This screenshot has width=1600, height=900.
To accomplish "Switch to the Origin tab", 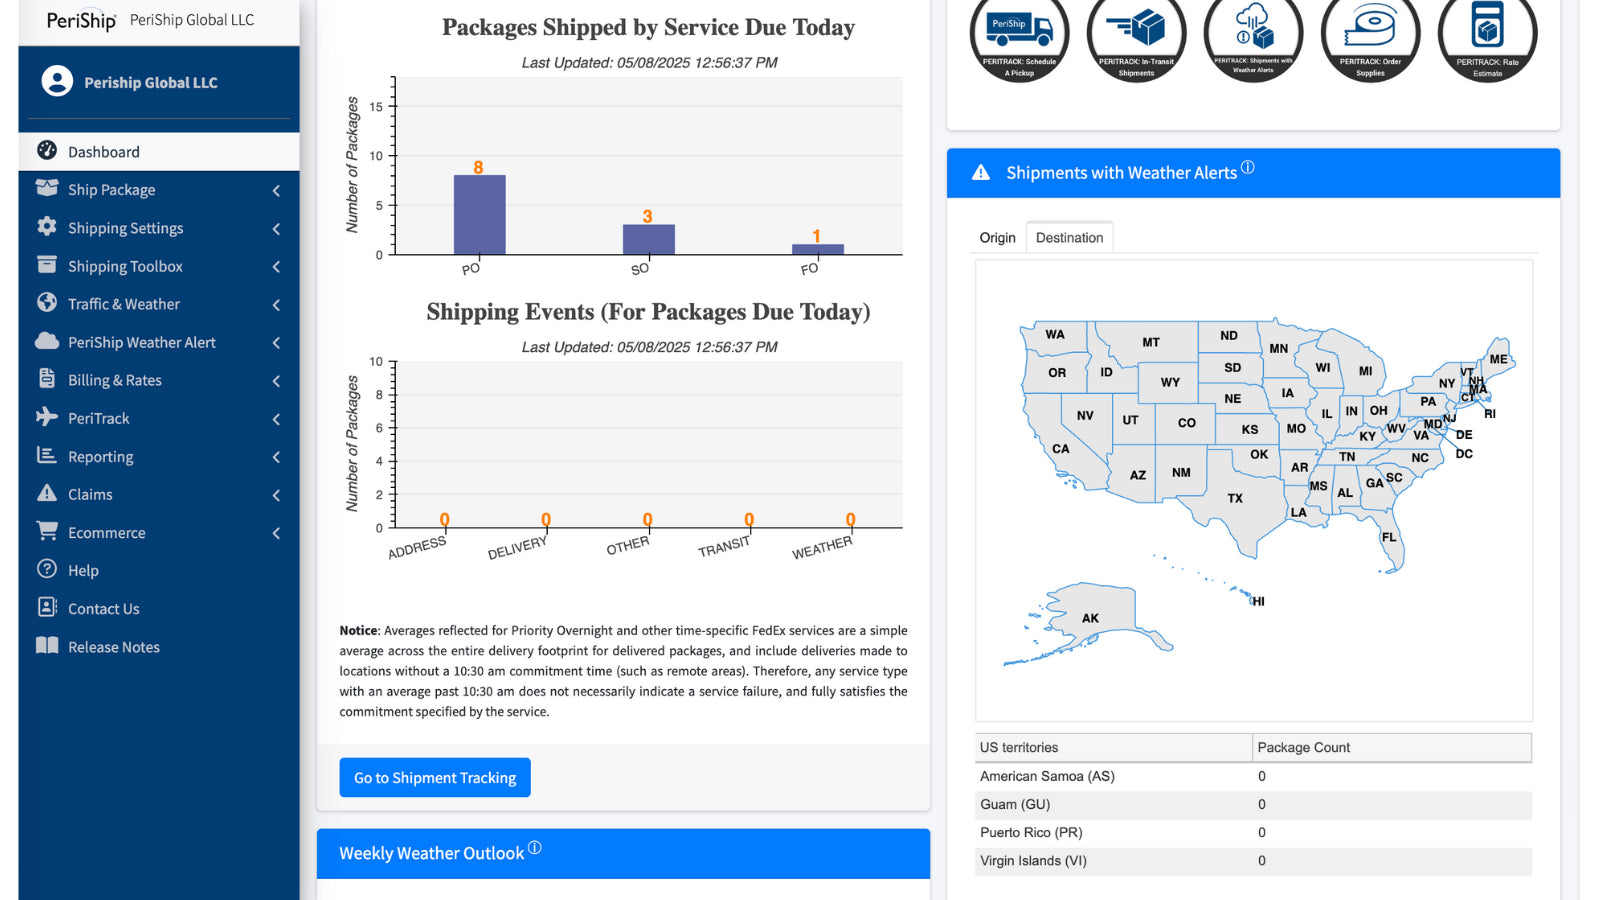I will [x=997, y=238].
